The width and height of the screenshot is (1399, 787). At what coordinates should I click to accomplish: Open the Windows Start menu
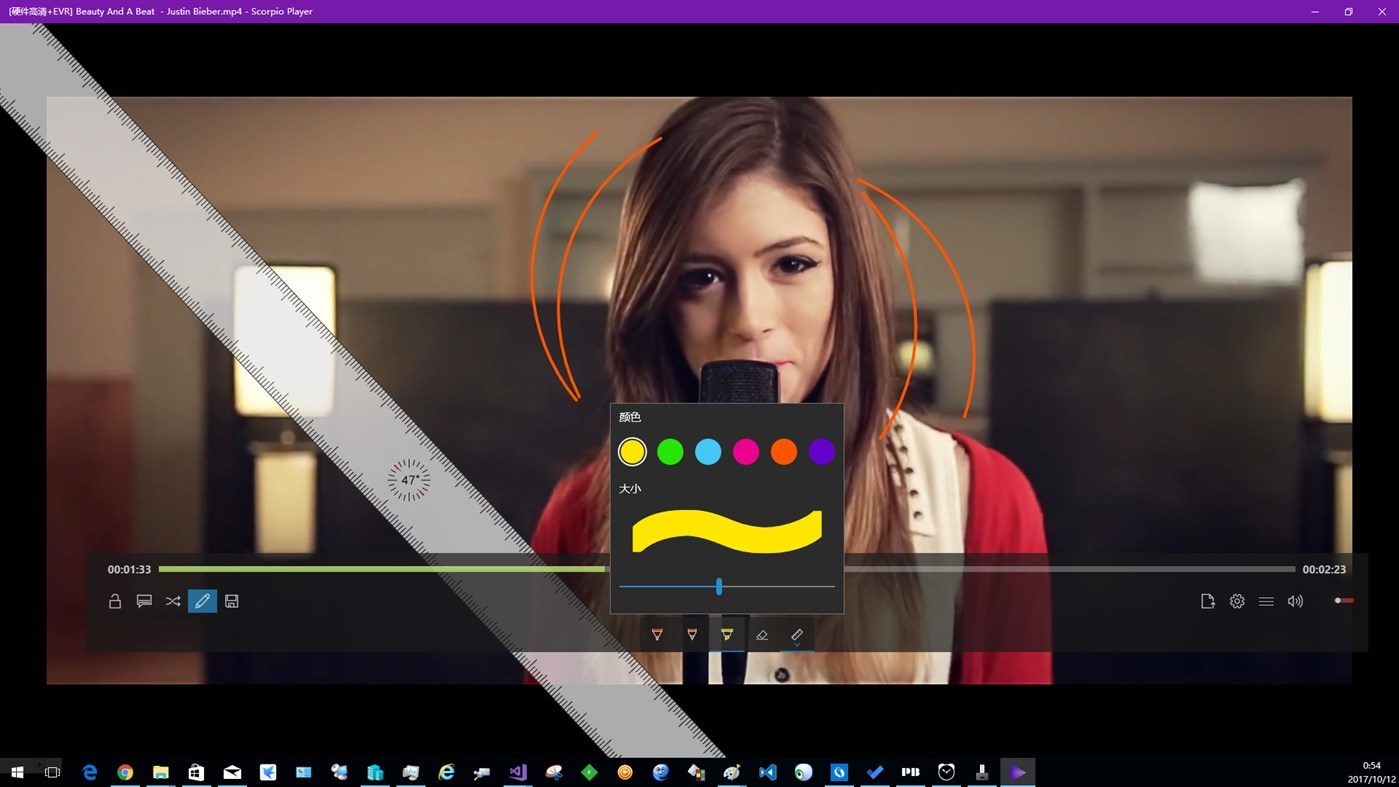(x=17, y=772)
